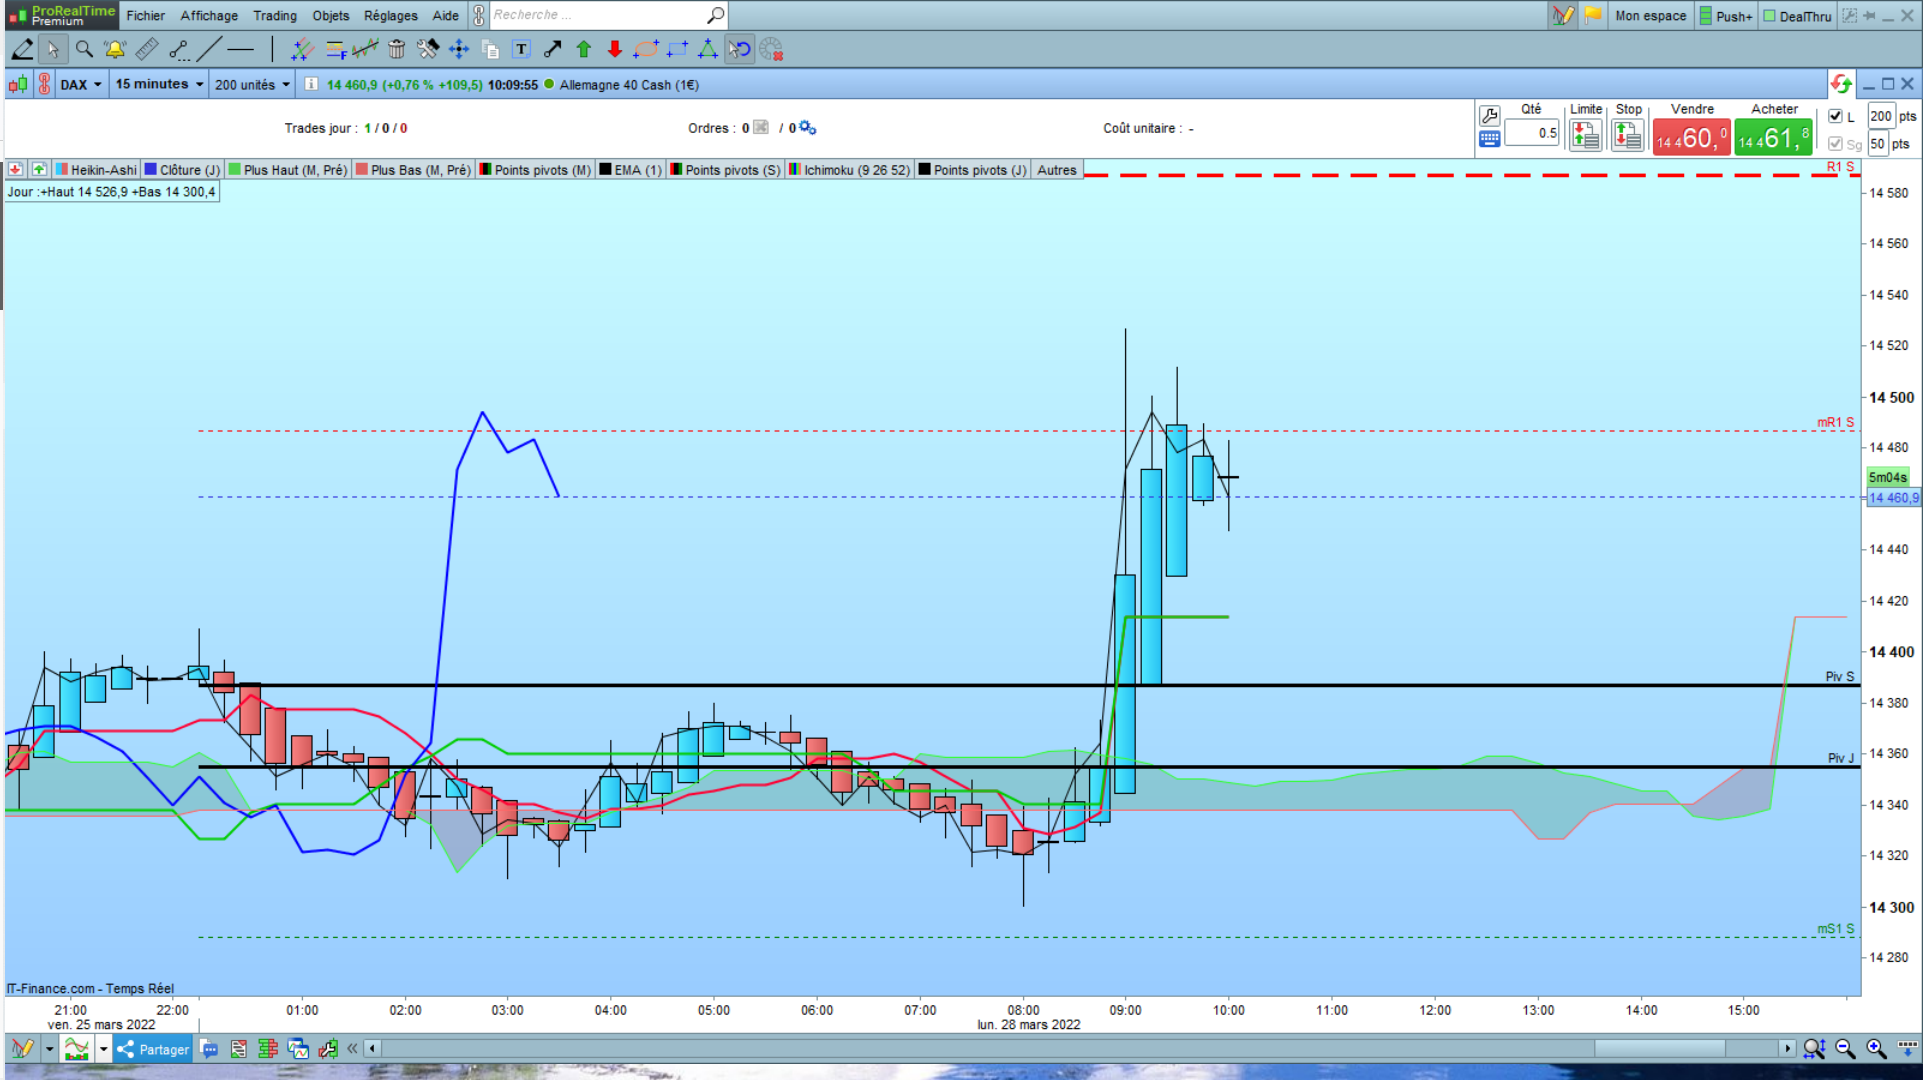The width and height of the screenshot is (1923, 1080).
Task: Open the Réglages menu
Action: point(390,16)
